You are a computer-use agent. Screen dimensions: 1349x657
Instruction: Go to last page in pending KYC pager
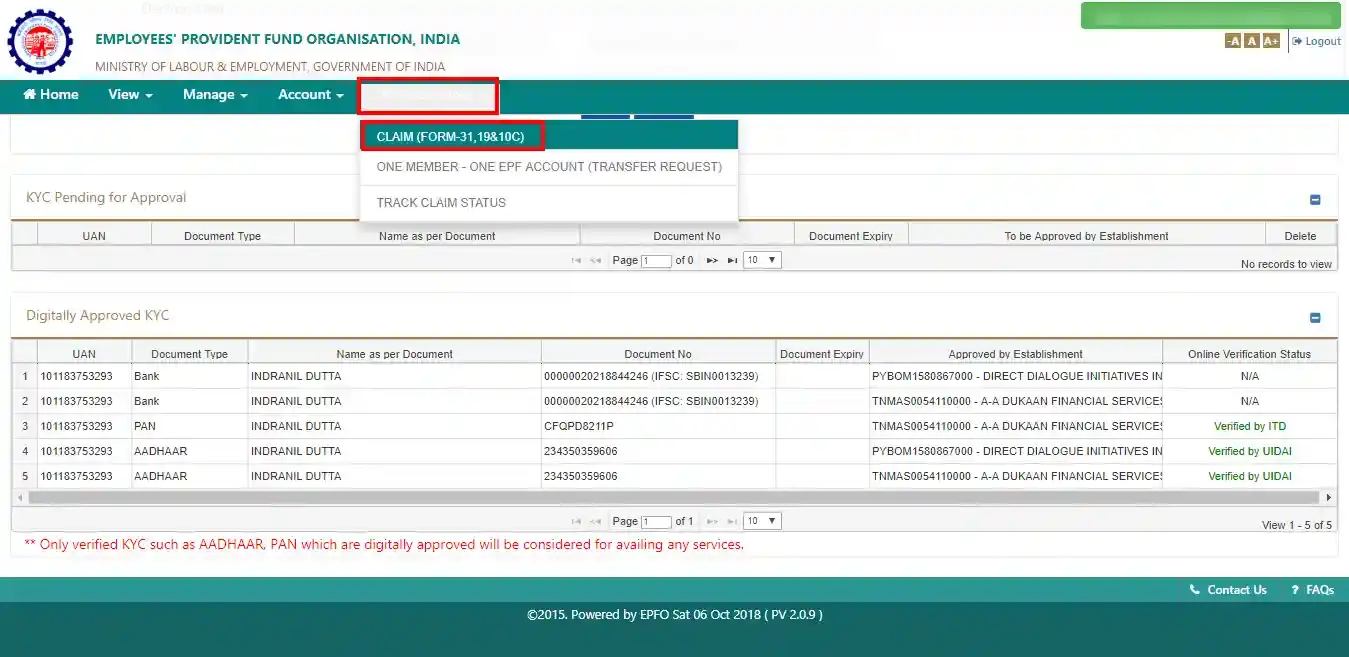coord(732,260)
